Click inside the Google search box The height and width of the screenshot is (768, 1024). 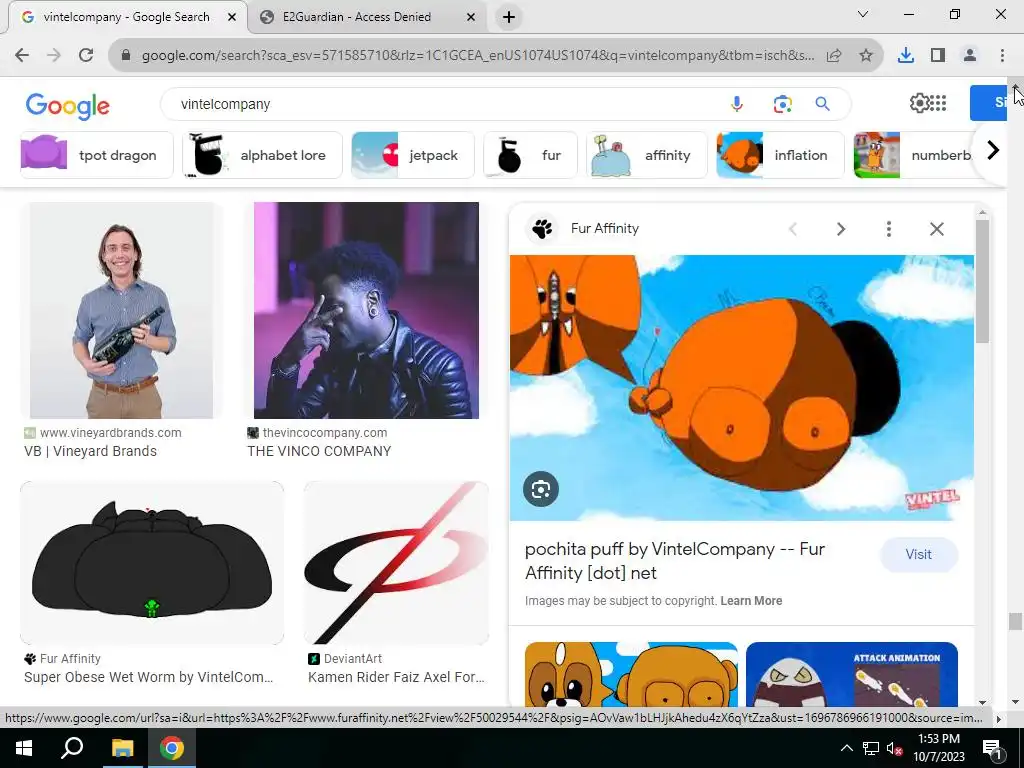(x=444, y=104)
